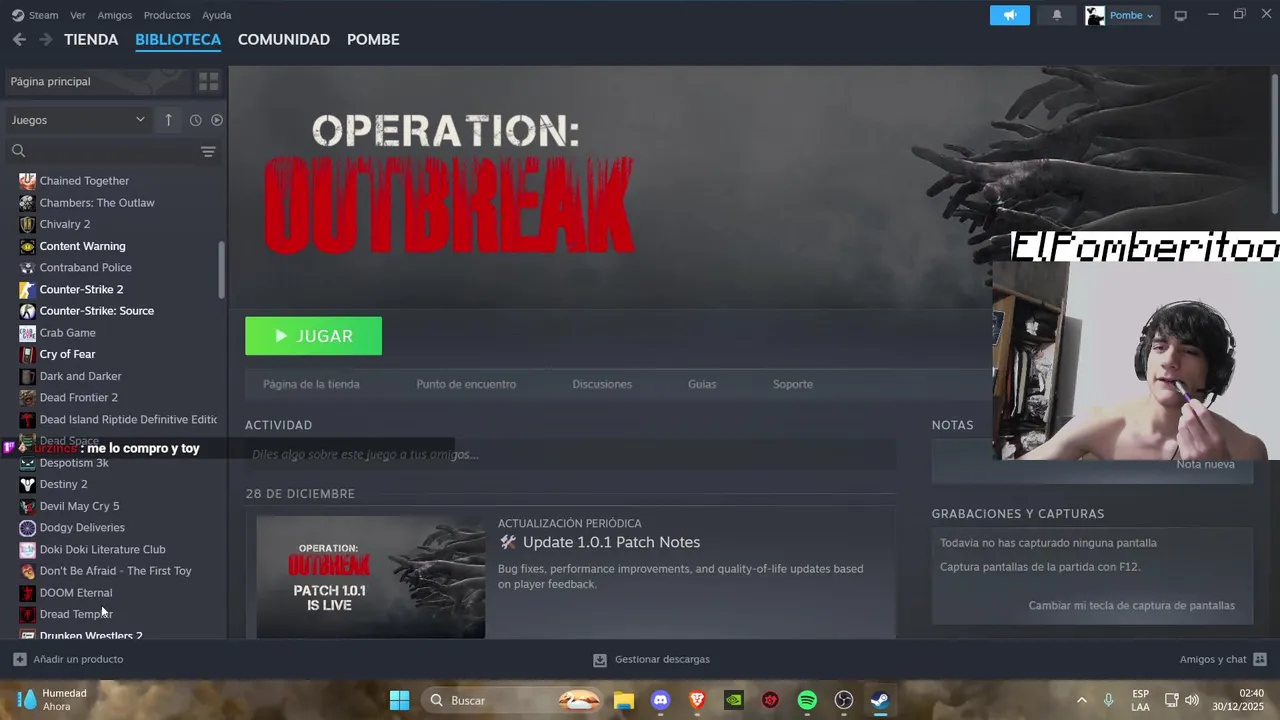Open Amigos y chat
Image resolution: width=1280 pixels, height=720 pixels.
coord(1223,659)
